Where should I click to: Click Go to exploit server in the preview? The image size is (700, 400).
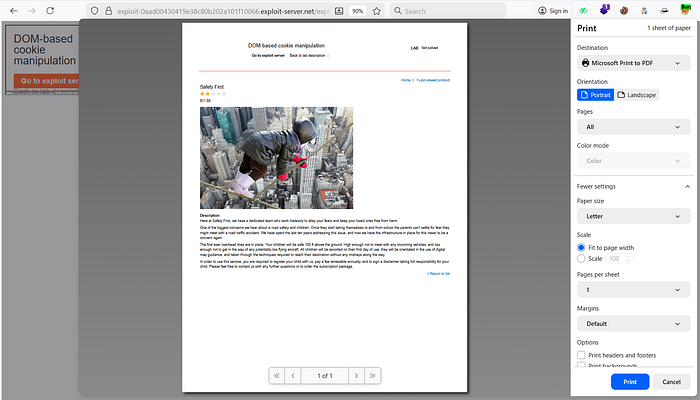point(268,55)
